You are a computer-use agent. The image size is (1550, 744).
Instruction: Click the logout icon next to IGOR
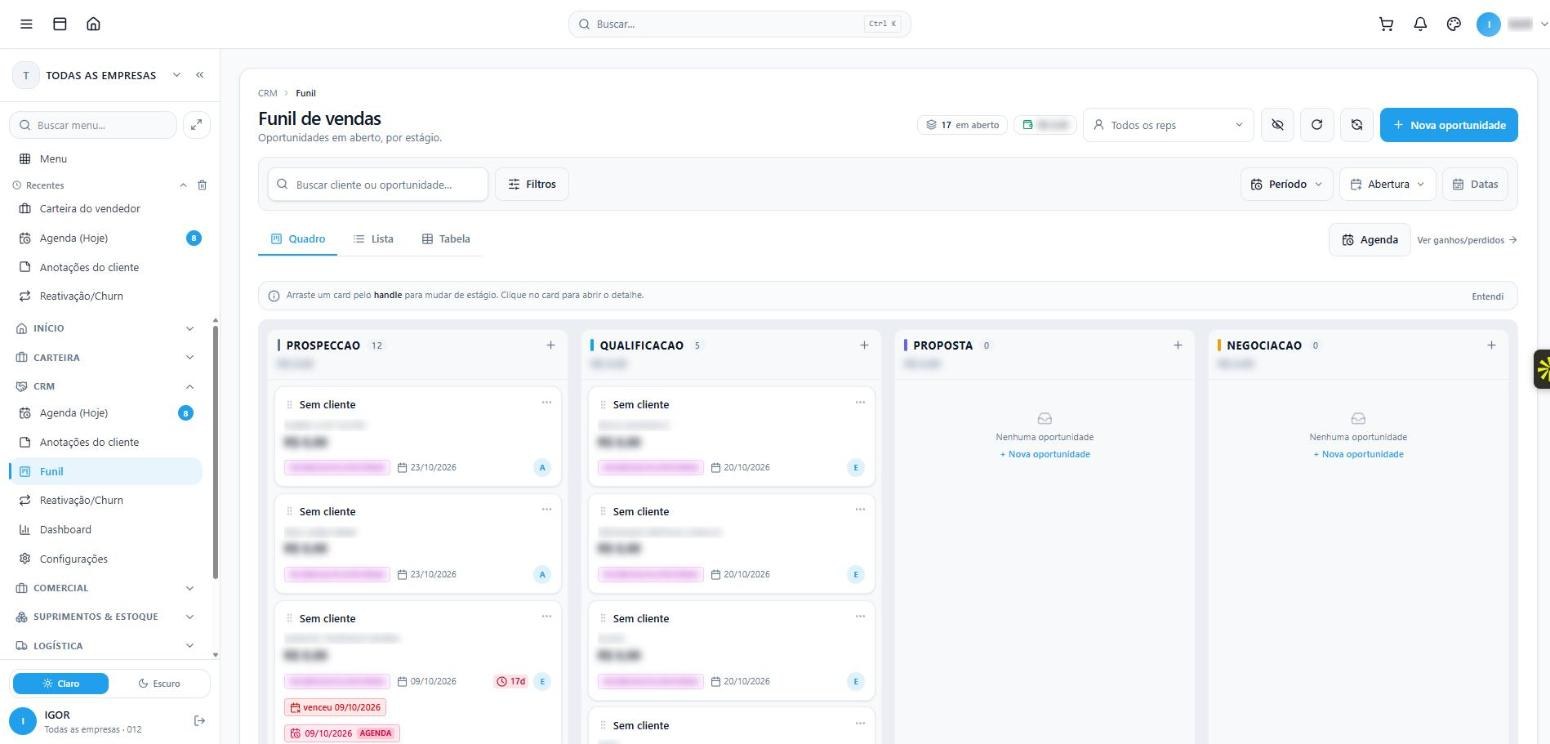pos(199,721)
